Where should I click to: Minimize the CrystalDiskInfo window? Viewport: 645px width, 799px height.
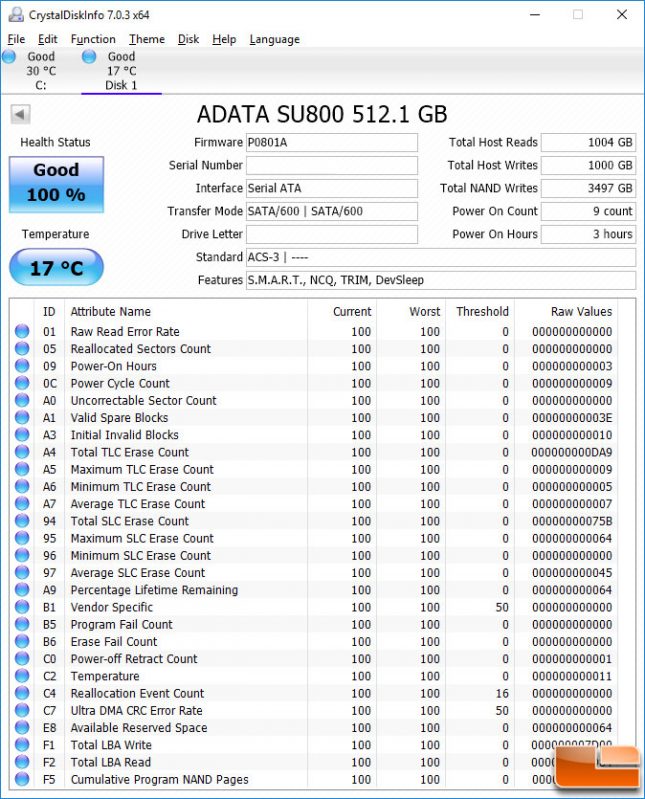pyautogui.click(x=534, y=14)
